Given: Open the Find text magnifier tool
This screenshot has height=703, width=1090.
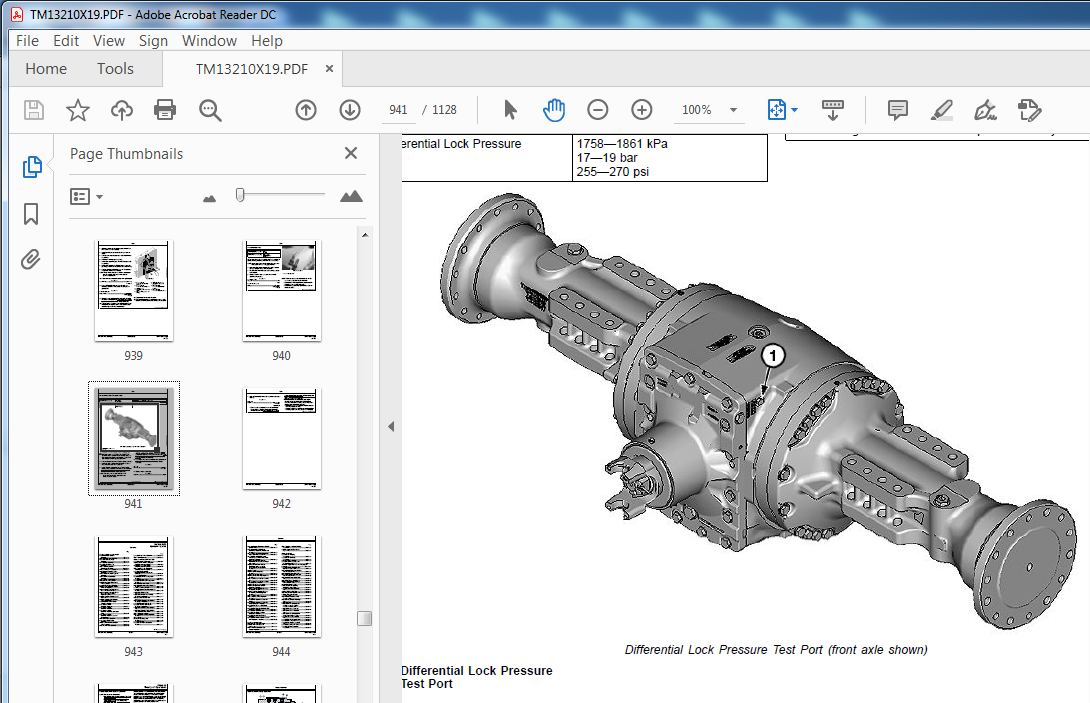Looking at the screenshot, I should click(x=210, y=110).
